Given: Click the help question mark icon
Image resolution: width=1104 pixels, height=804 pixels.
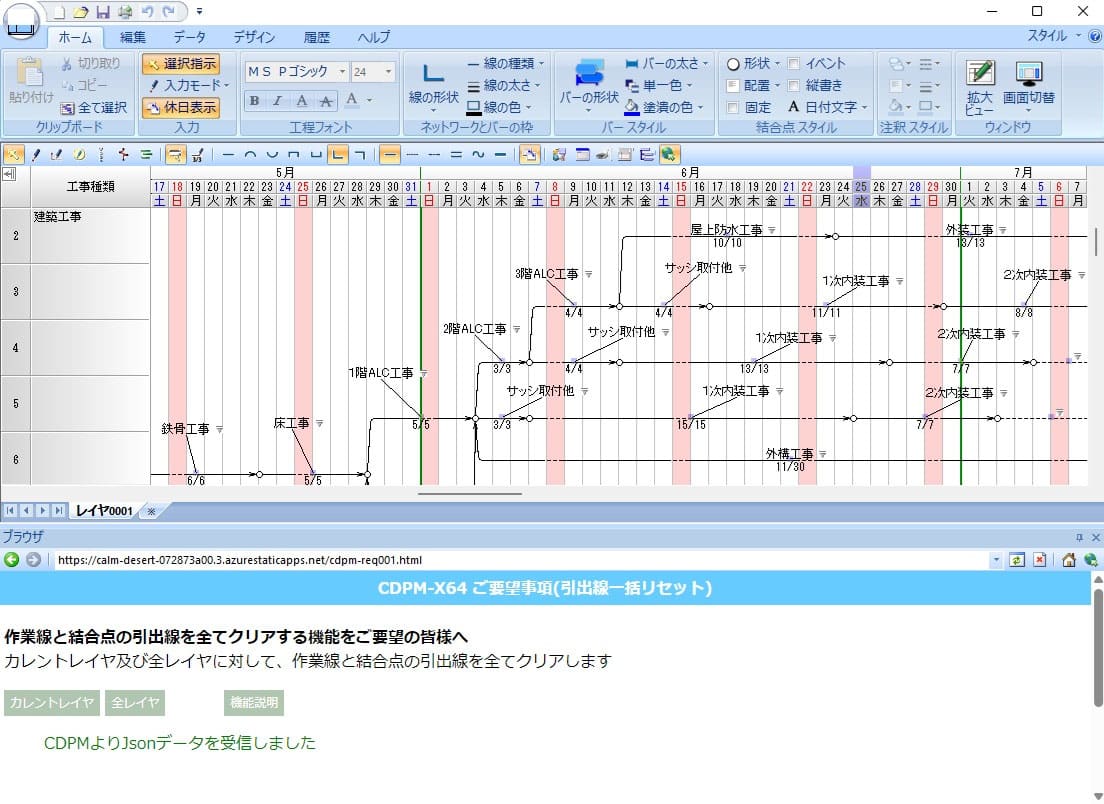Looking at the screenshot, I should click(x=1095, y=36).
